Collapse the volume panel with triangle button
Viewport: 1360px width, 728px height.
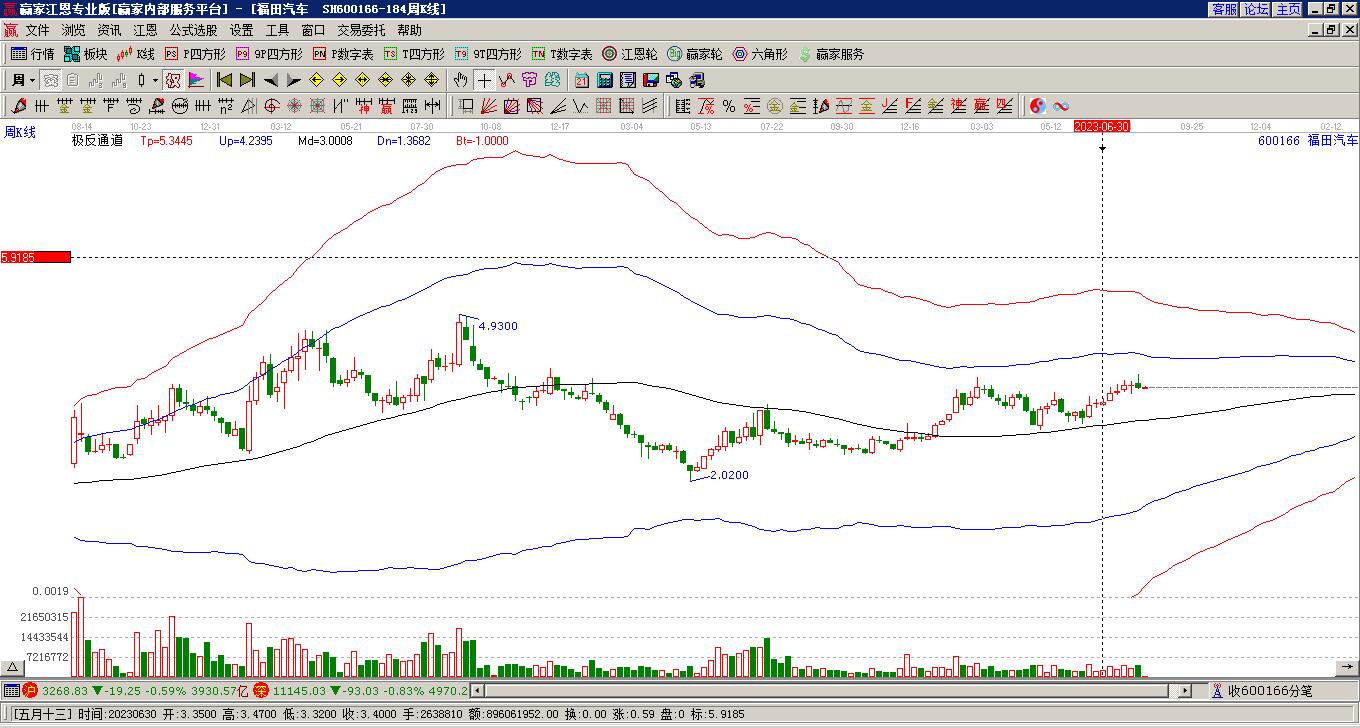pos(12,667)
